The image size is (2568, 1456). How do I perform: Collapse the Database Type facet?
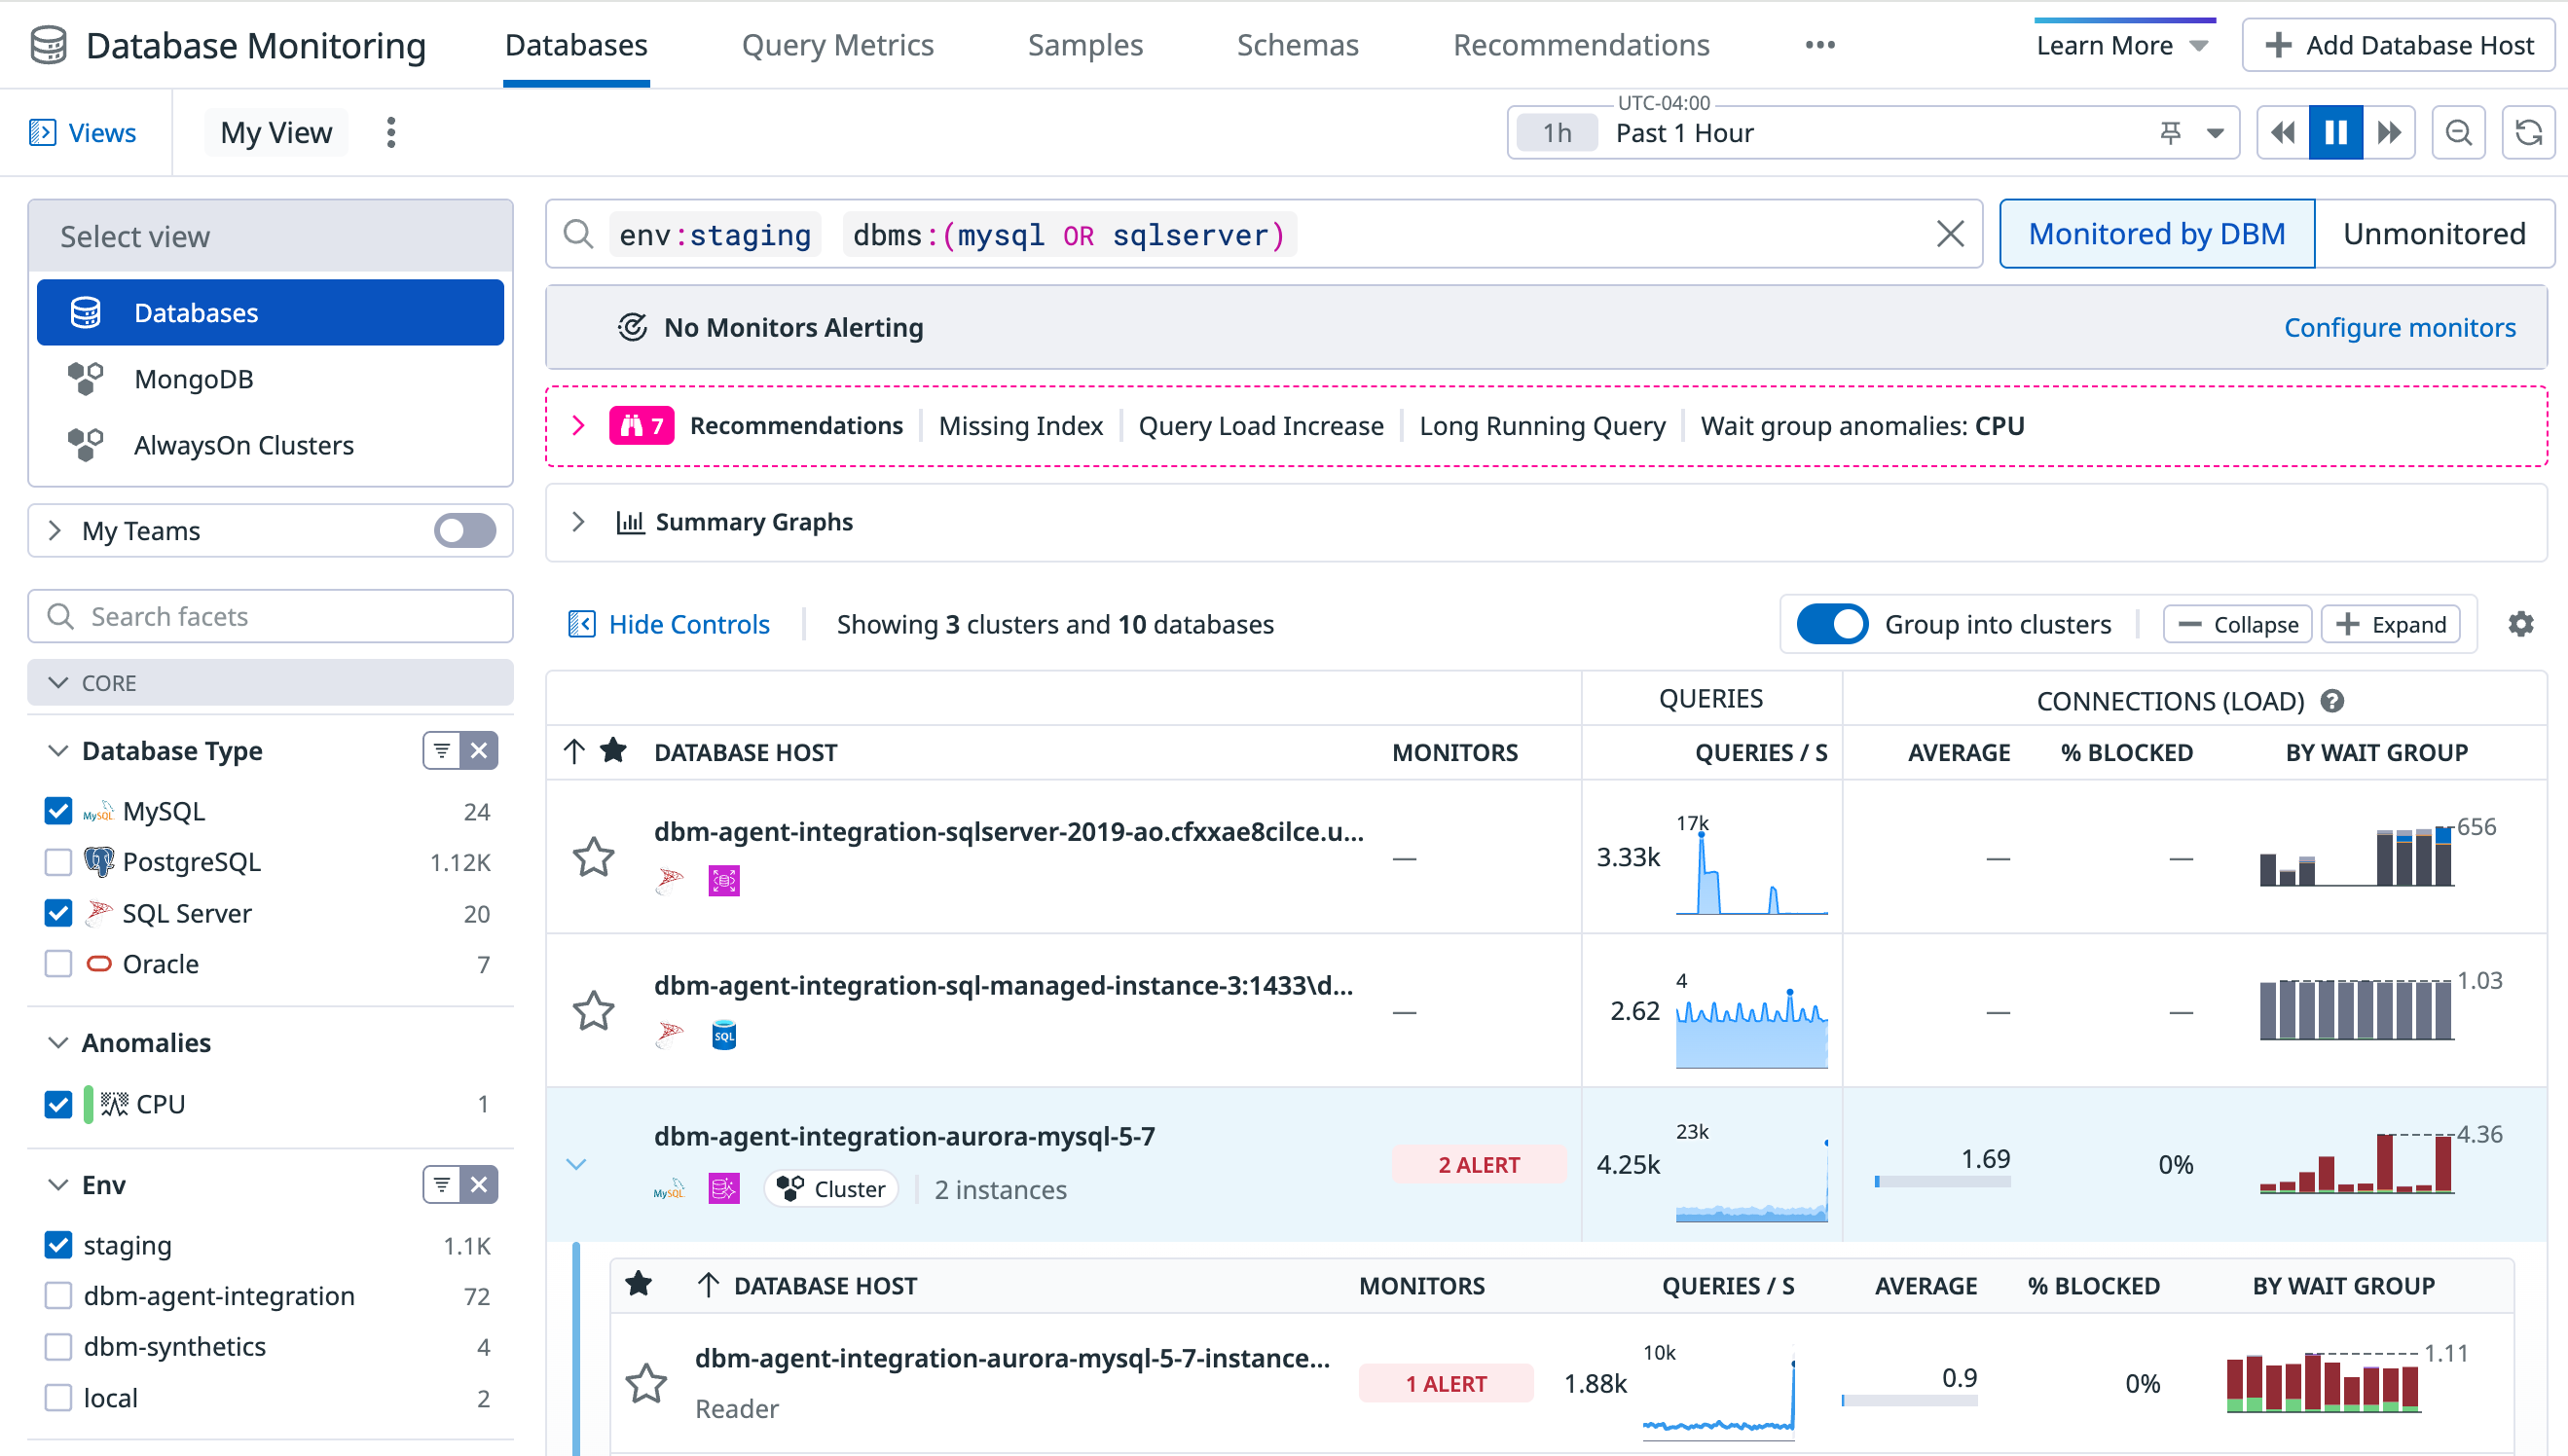(x=58, y=751)
